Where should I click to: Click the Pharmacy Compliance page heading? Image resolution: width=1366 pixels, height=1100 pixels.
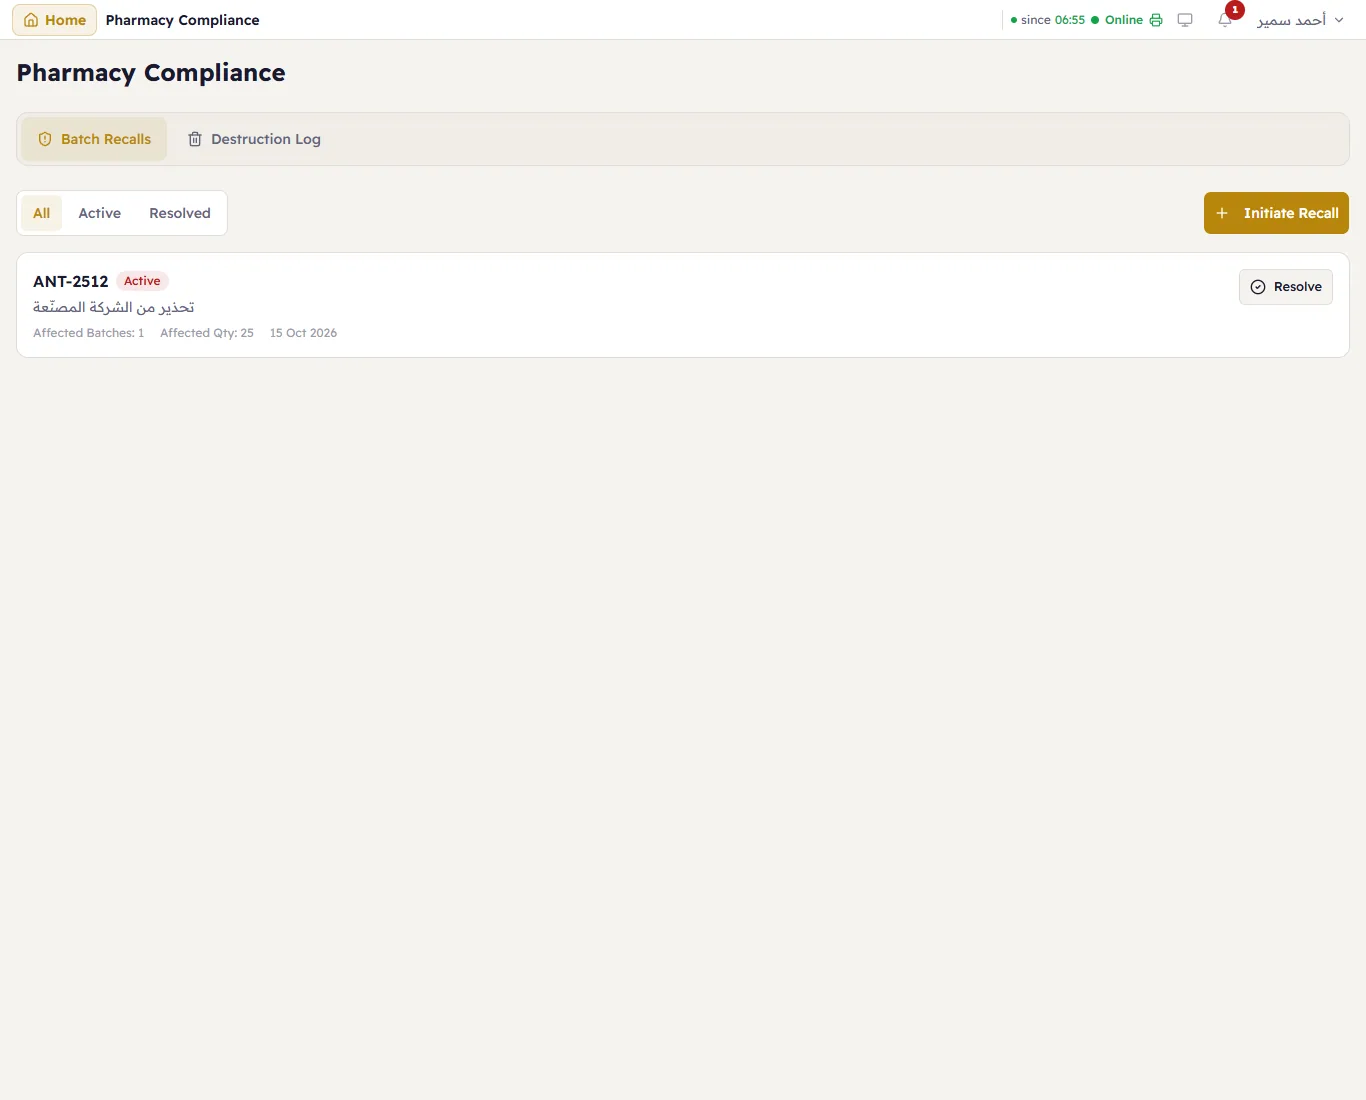click(151, 73)
